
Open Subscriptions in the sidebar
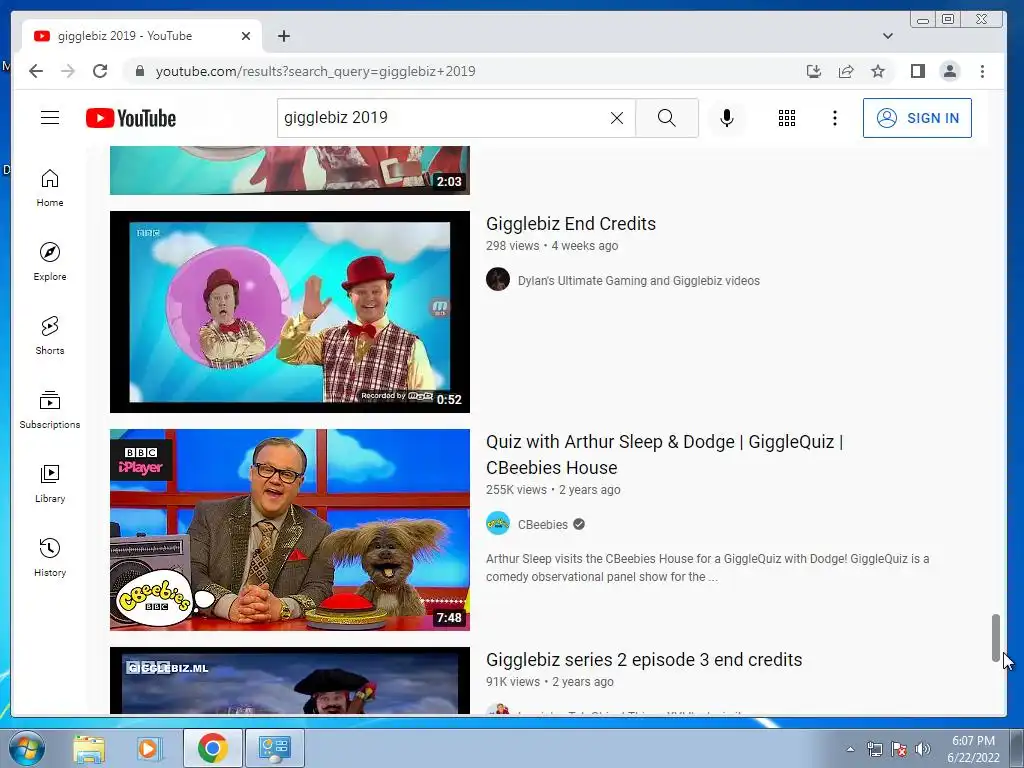tap(50, 409)
